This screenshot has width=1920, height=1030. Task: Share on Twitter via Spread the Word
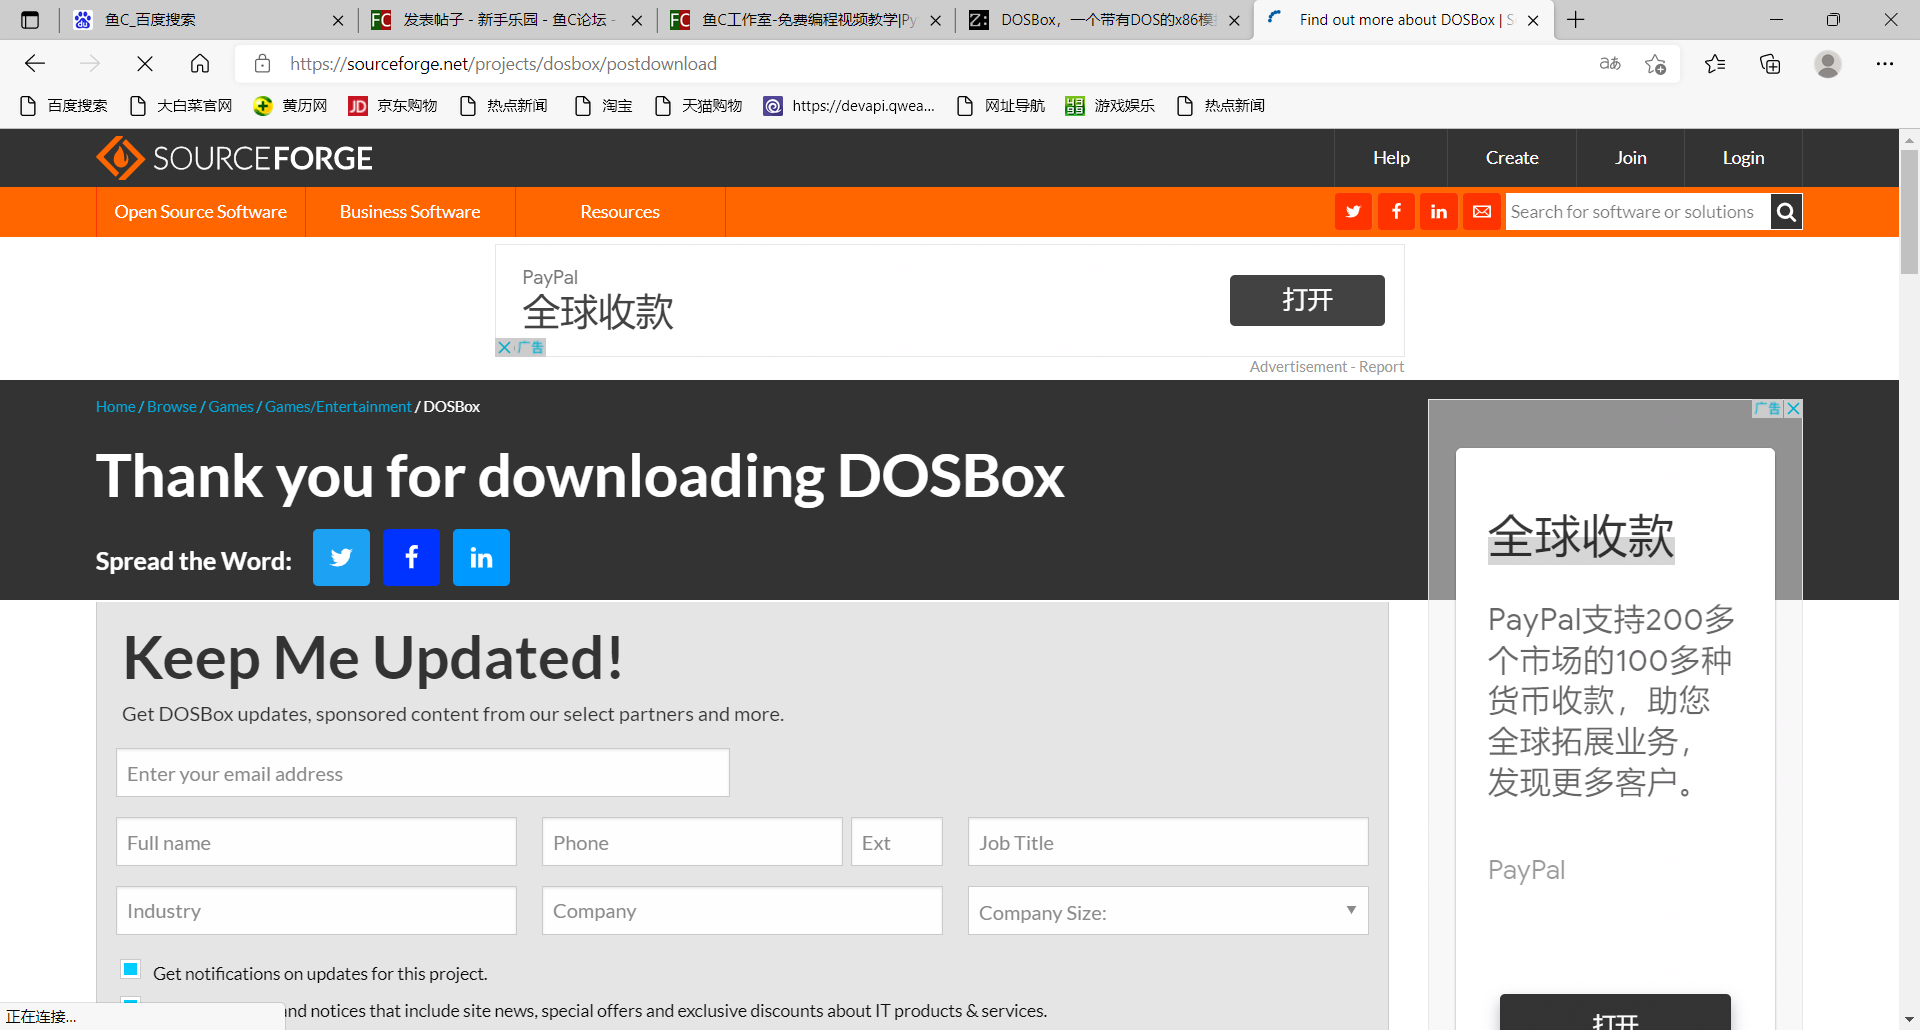pyautogui.click(x=341, y=557)
